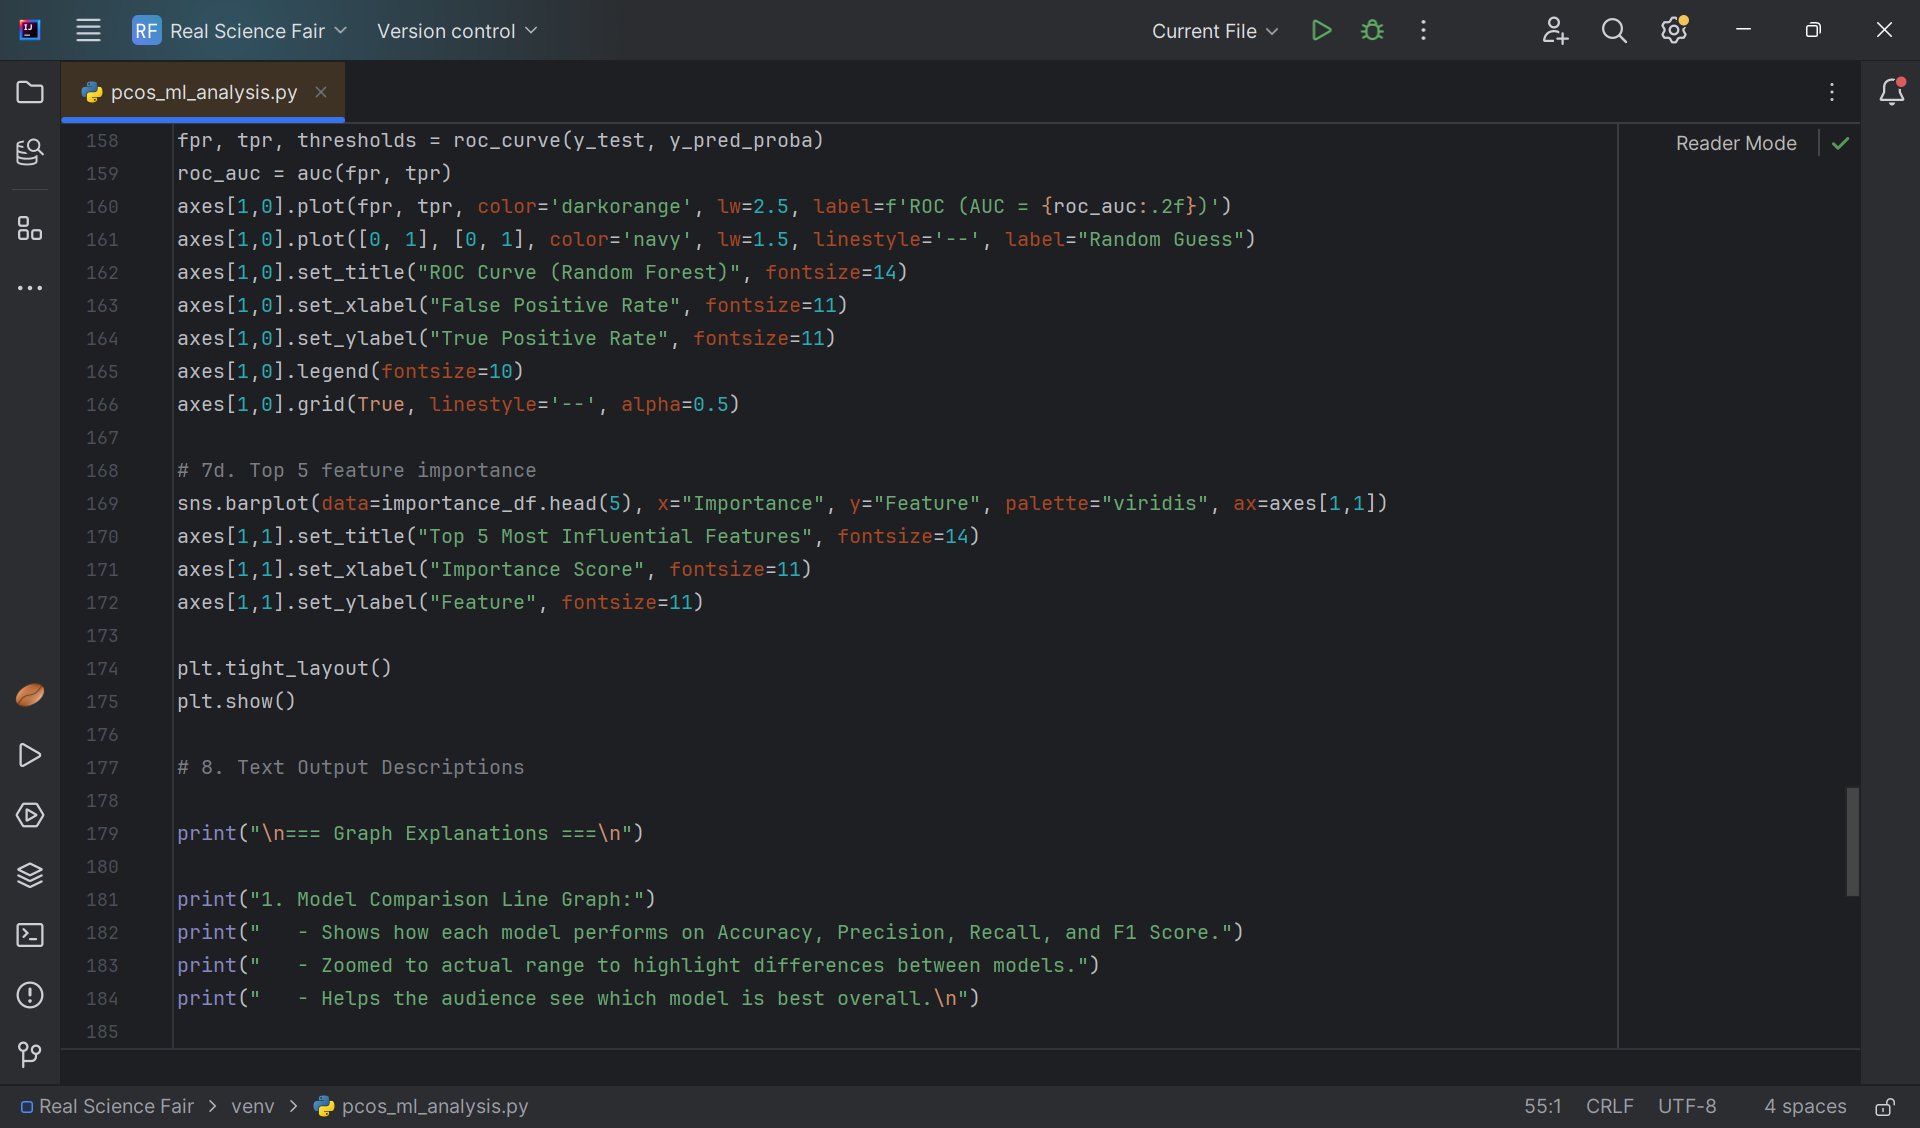The image size is (1920, 1128).
Task: Open the Python Packages layers icon
Action: [x=30, y=875]
